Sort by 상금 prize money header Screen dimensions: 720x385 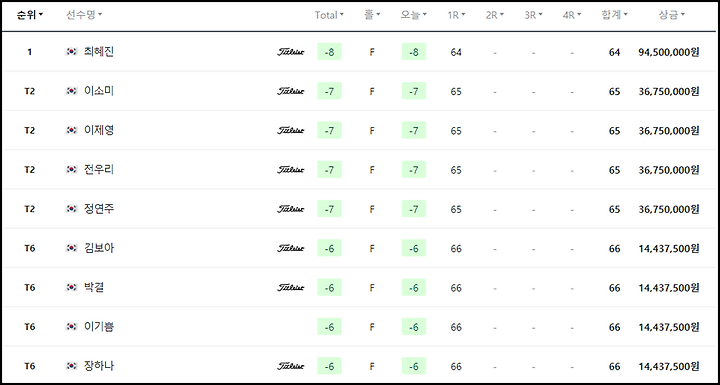tap(671, 15)
